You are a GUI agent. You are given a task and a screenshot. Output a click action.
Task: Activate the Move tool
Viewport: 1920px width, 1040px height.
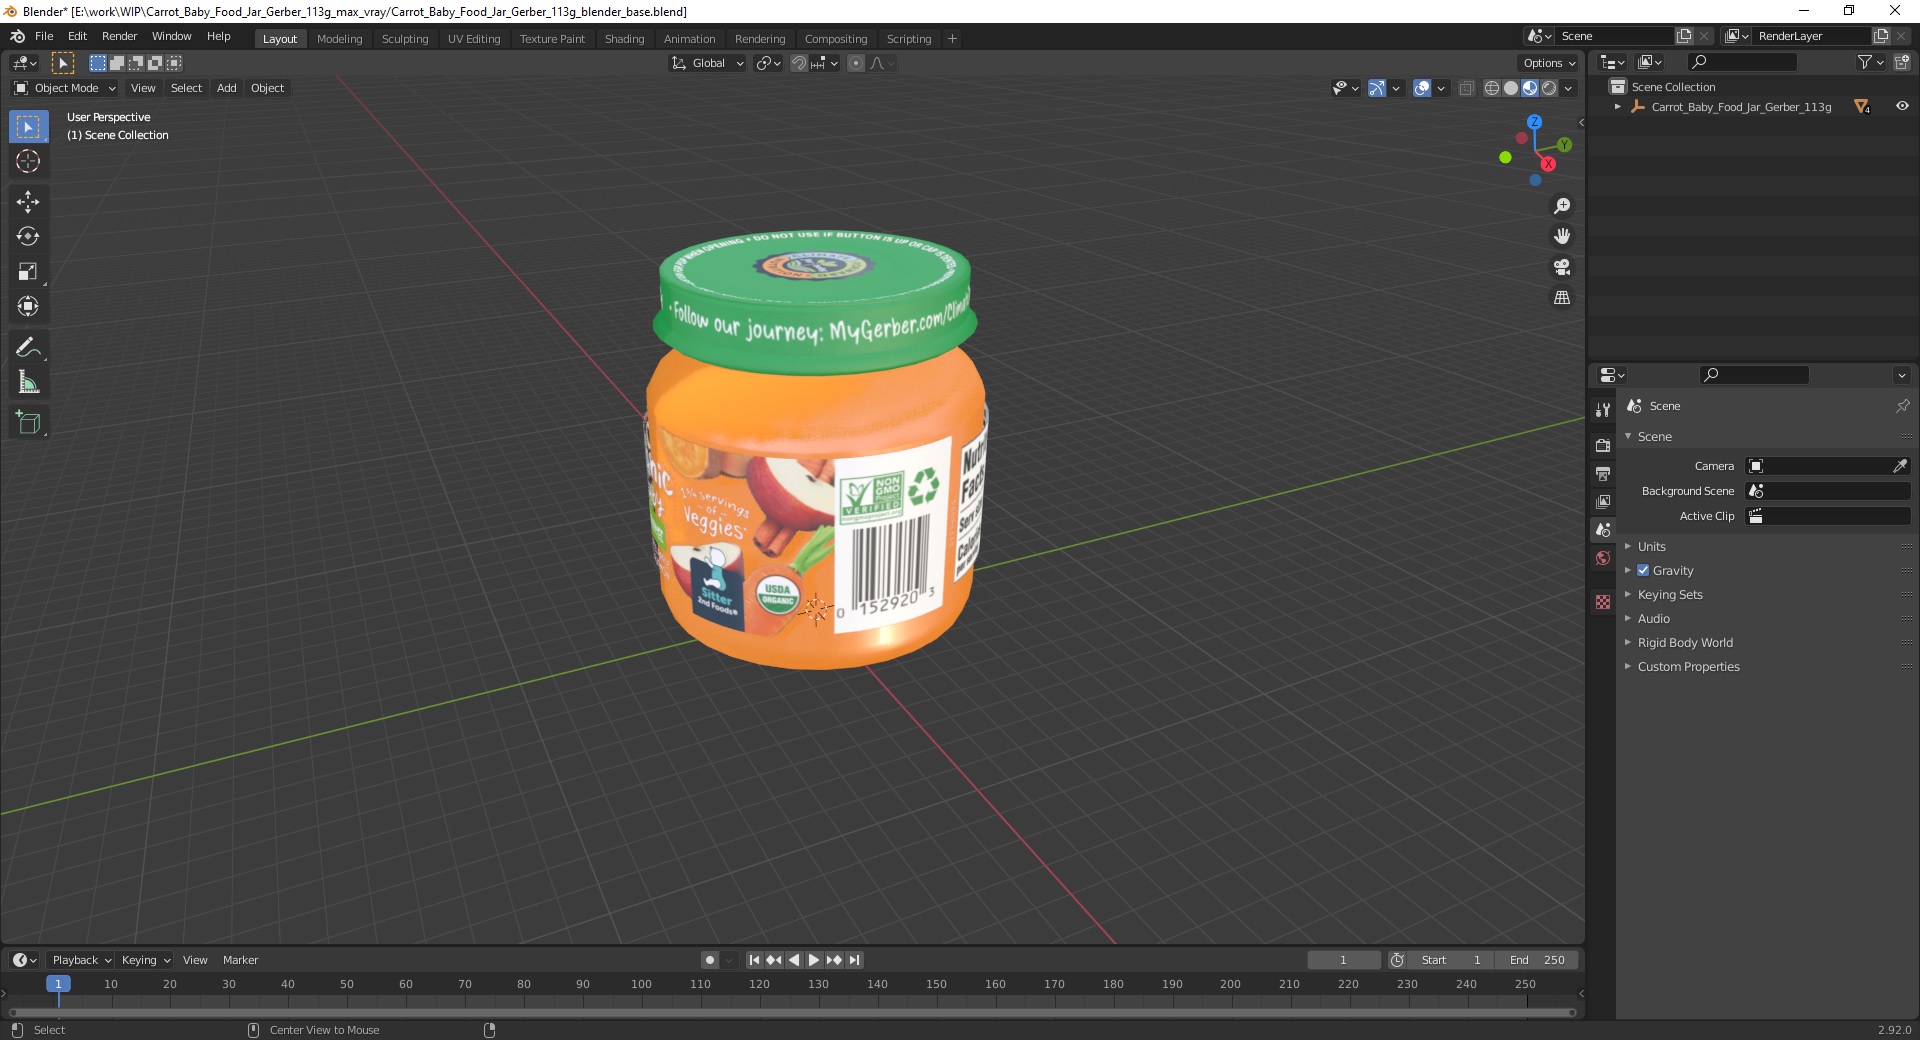[x=28, y=202]
